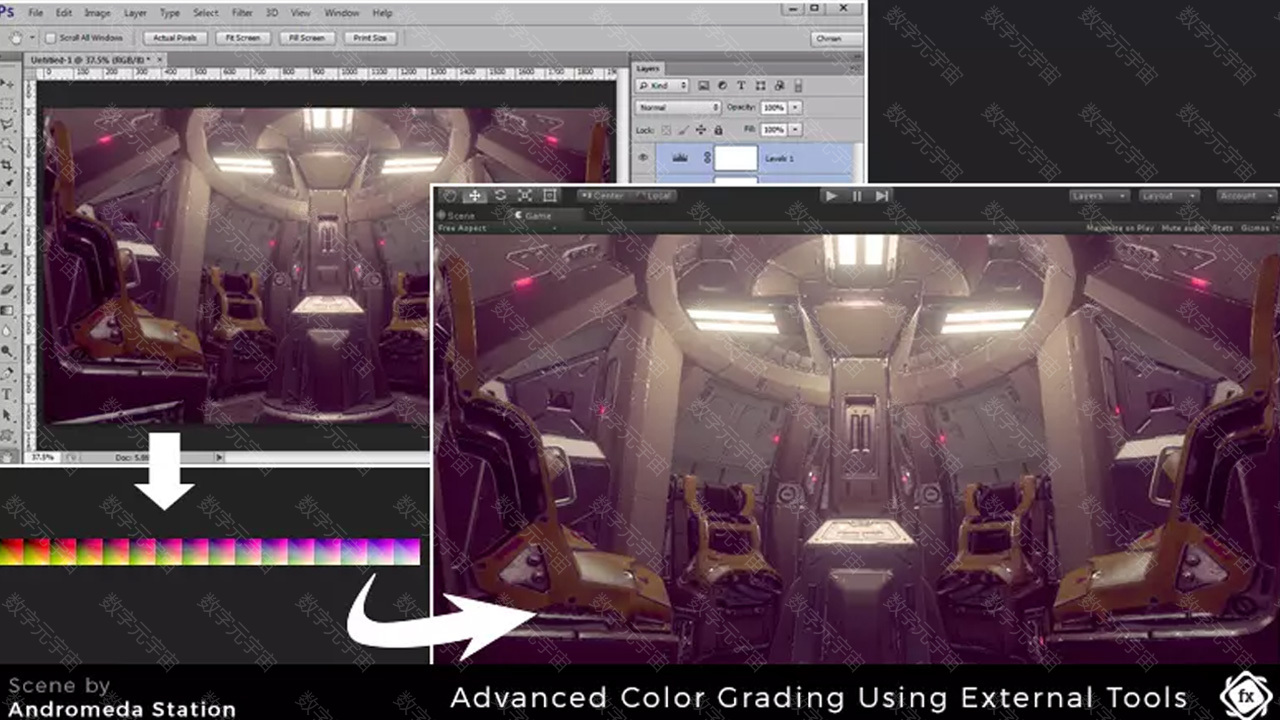
Task: Click the Print Size button
Action: click(370, 38)
